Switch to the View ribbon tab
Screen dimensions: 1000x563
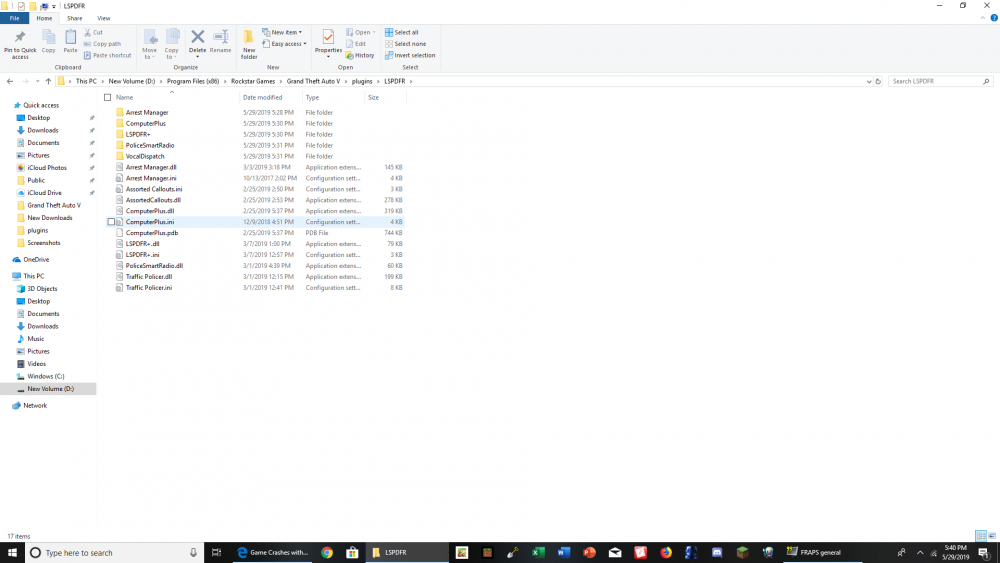click(103, 18)
